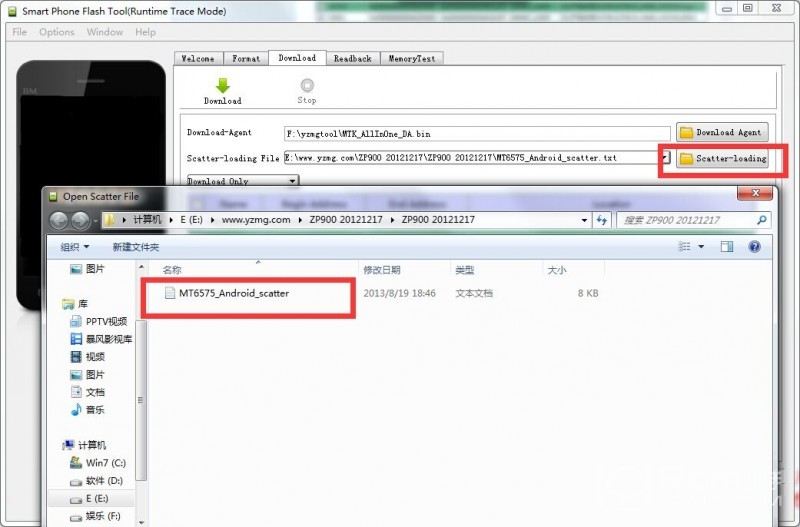Select 暴风影视库 in sidebar
The image size is (800, 527).
tap(102, 339)
